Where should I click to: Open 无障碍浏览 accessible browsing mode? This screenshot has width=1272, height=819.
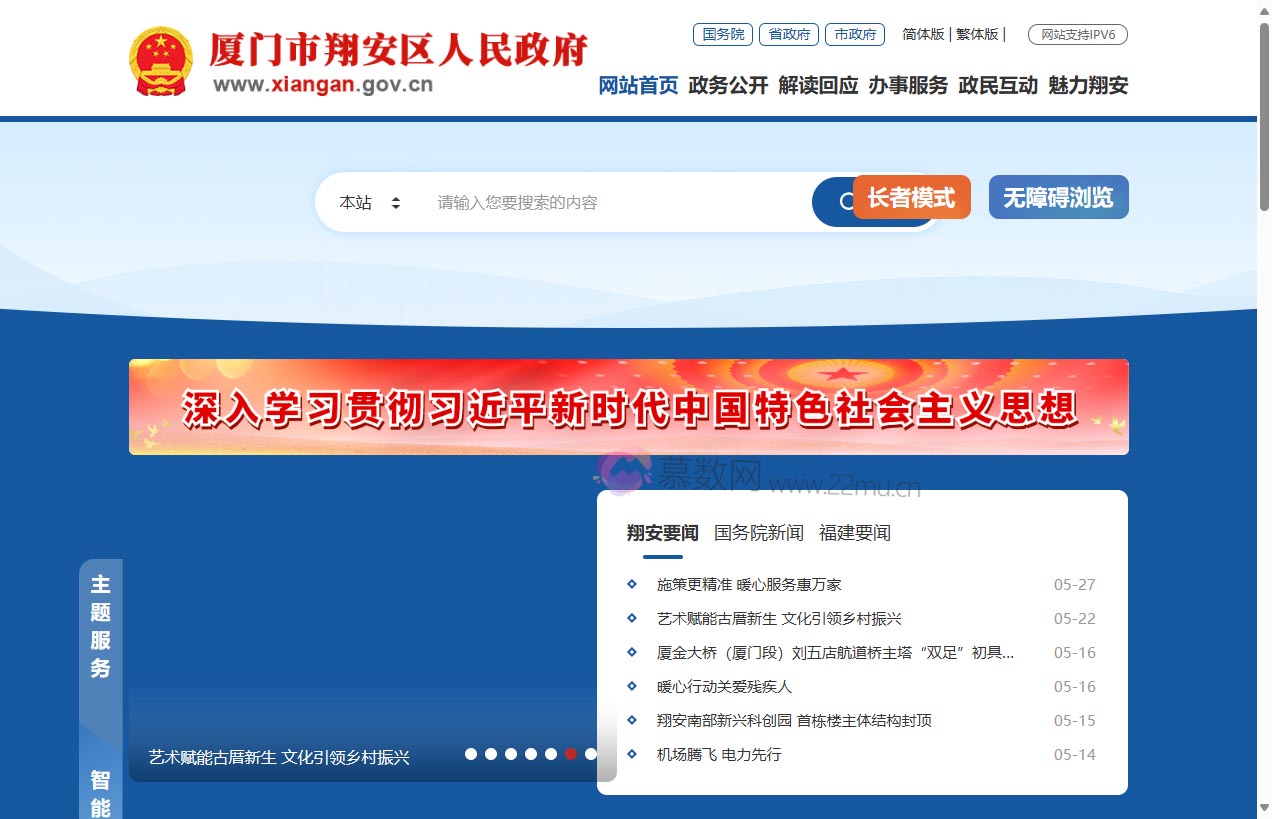click(1058, 197)
